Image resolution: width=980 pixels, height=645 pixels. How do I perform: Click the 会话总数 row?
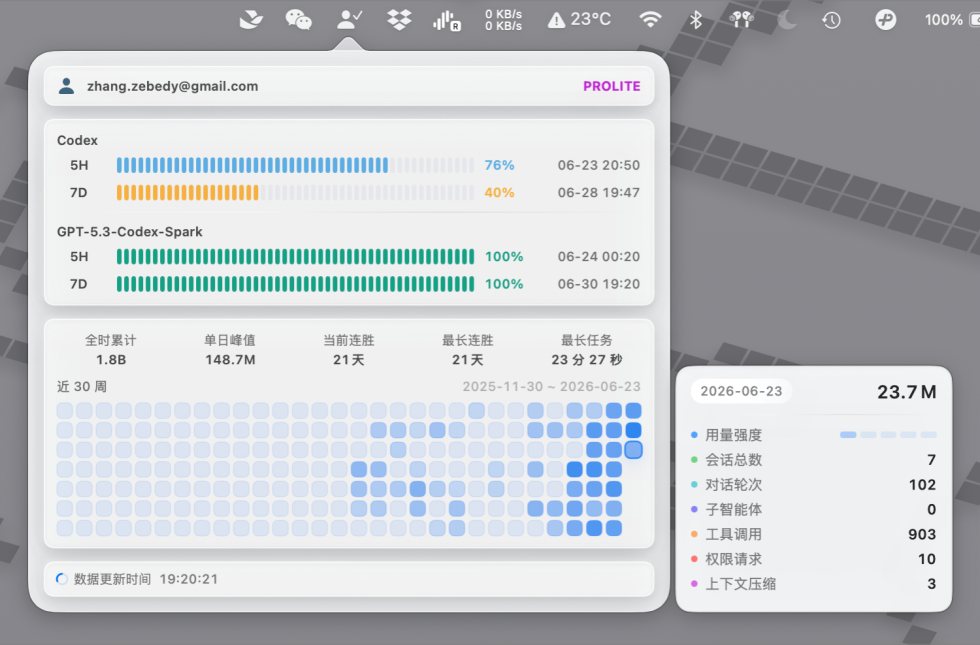click(813, 459)
